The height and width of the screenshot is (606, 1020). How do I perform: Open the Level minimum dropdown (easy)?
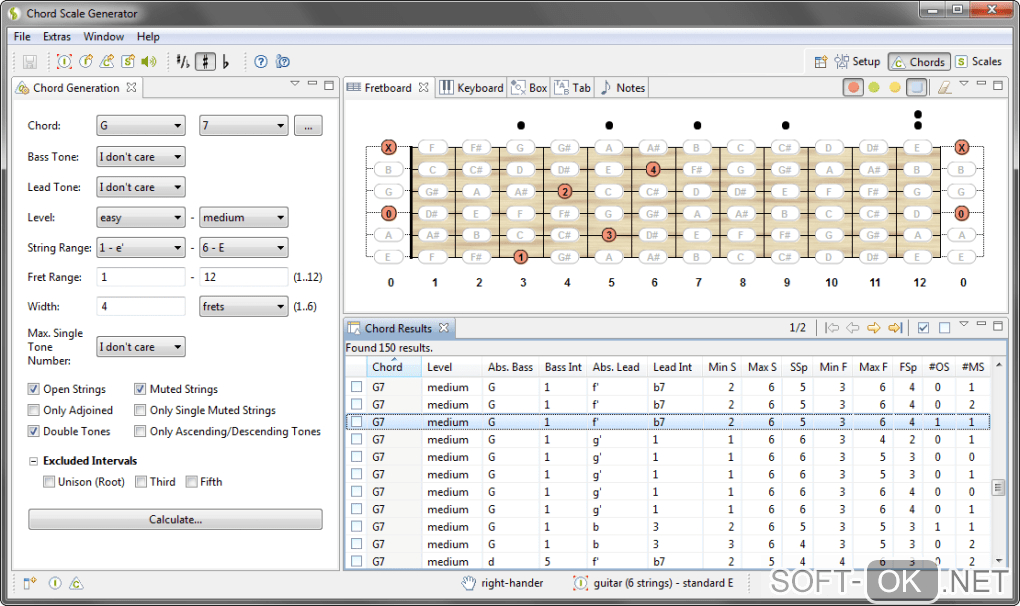141,218
